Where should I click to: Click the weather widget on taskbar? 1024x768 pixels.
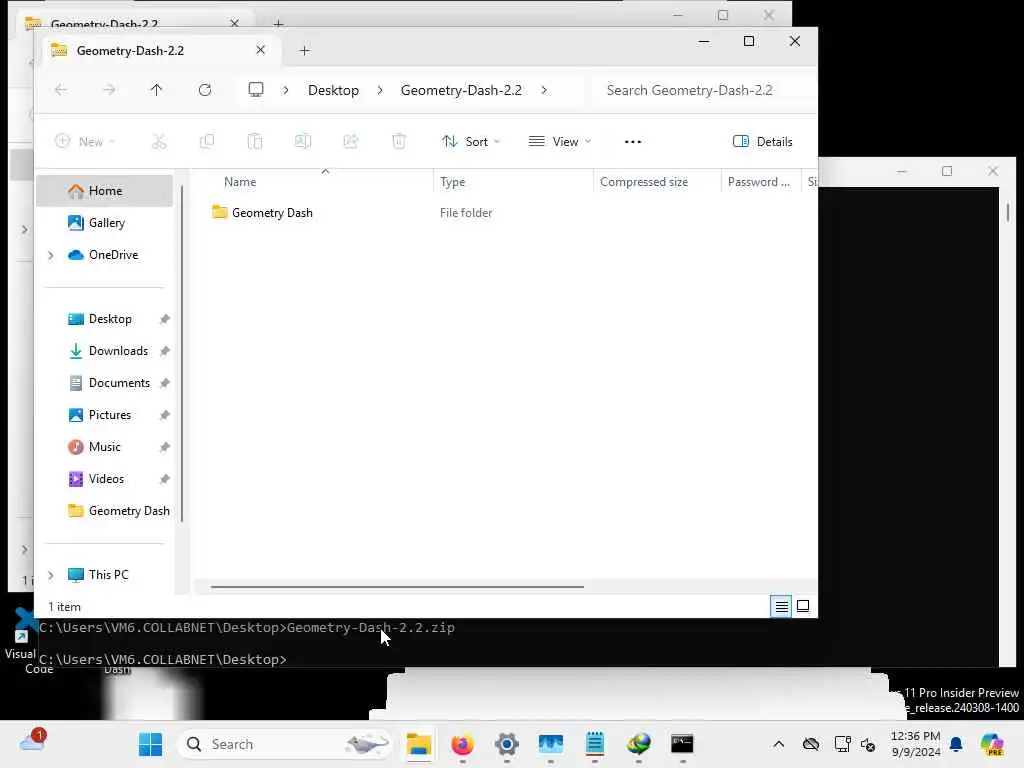coord(31,743)
